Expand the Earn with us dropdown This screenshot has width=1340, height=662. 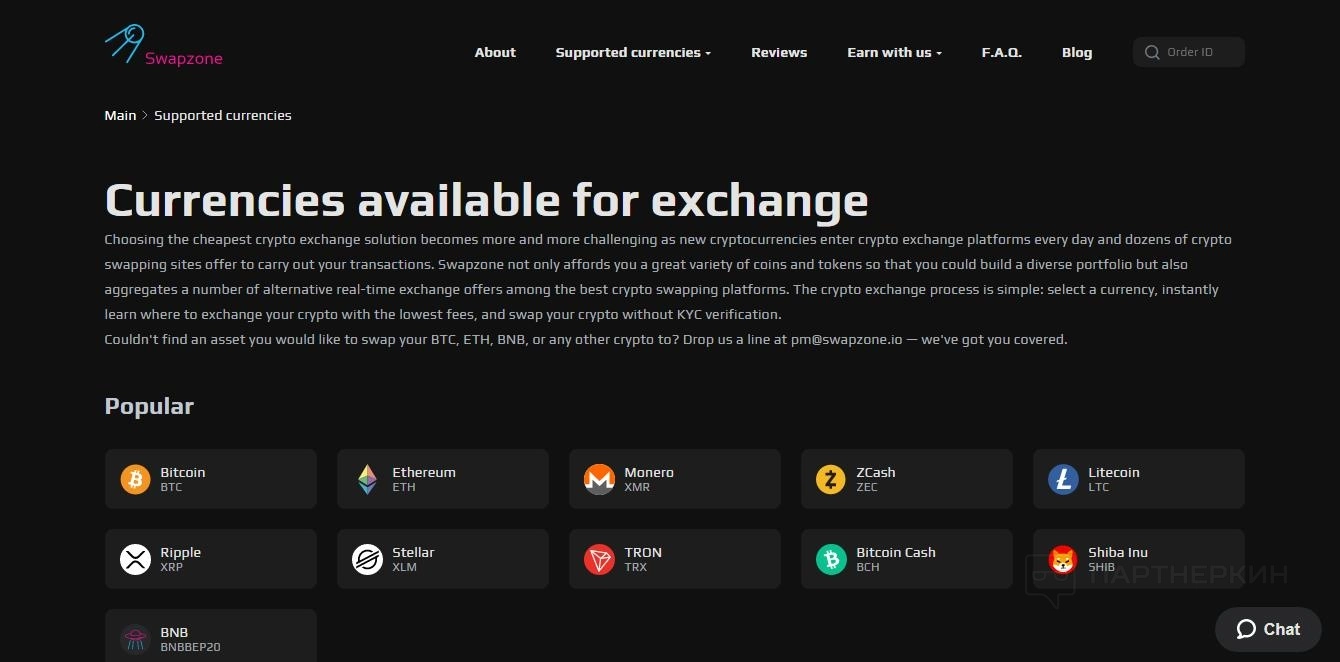click(894, 53)
